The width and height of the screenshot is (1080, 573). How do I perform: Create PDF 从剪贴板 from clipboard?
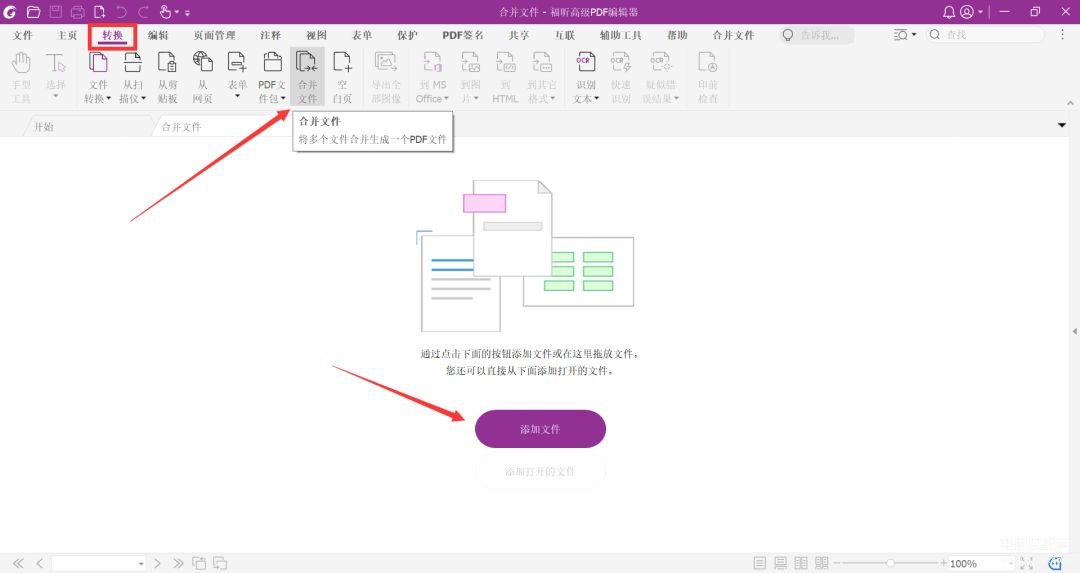167,78
